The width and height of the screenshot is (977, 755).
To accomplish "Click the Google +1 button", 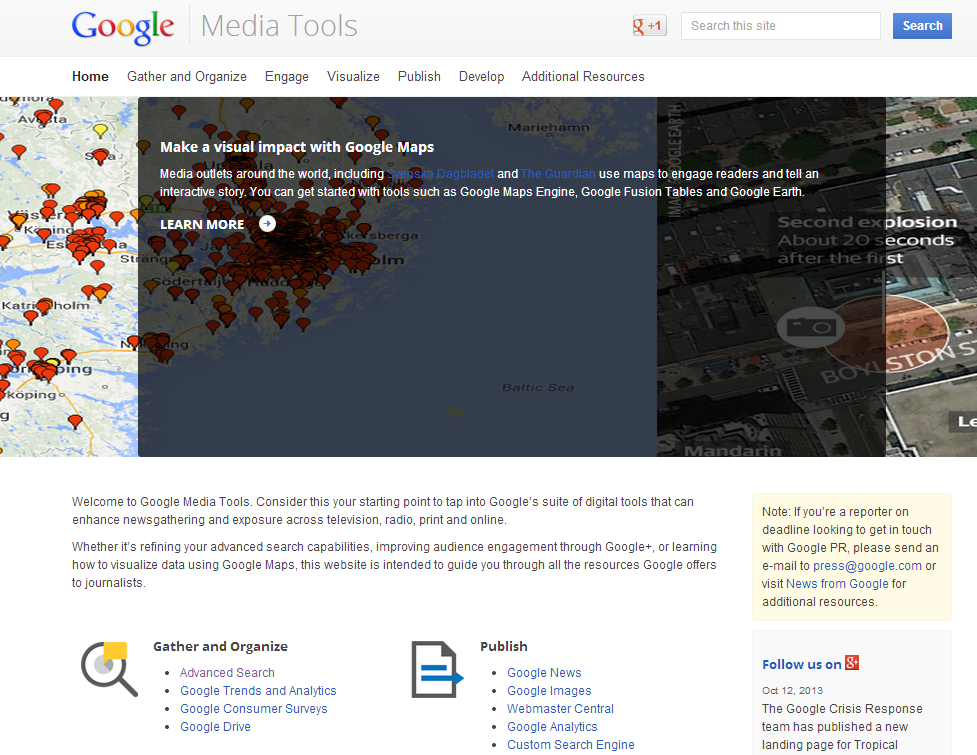I will click(649, 26).
